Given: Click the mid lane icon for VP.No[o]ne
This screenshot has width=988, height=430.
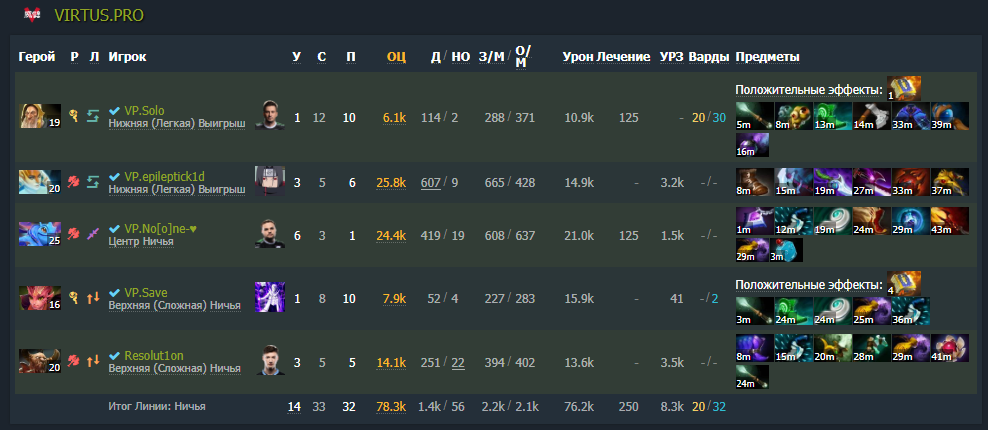Looking at the screenshot, I should (93, 235).
